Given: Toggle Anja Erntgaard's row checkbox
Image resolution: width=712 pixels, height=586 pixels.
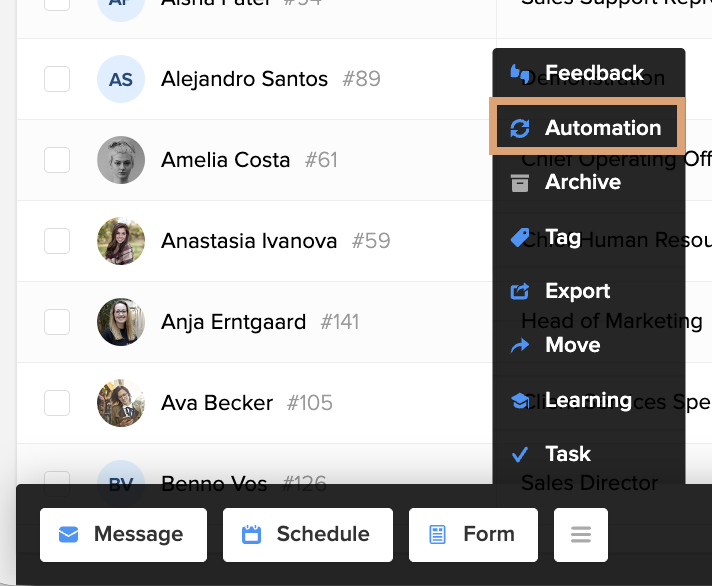Looking at the screenshot, I should pos(57,322).
